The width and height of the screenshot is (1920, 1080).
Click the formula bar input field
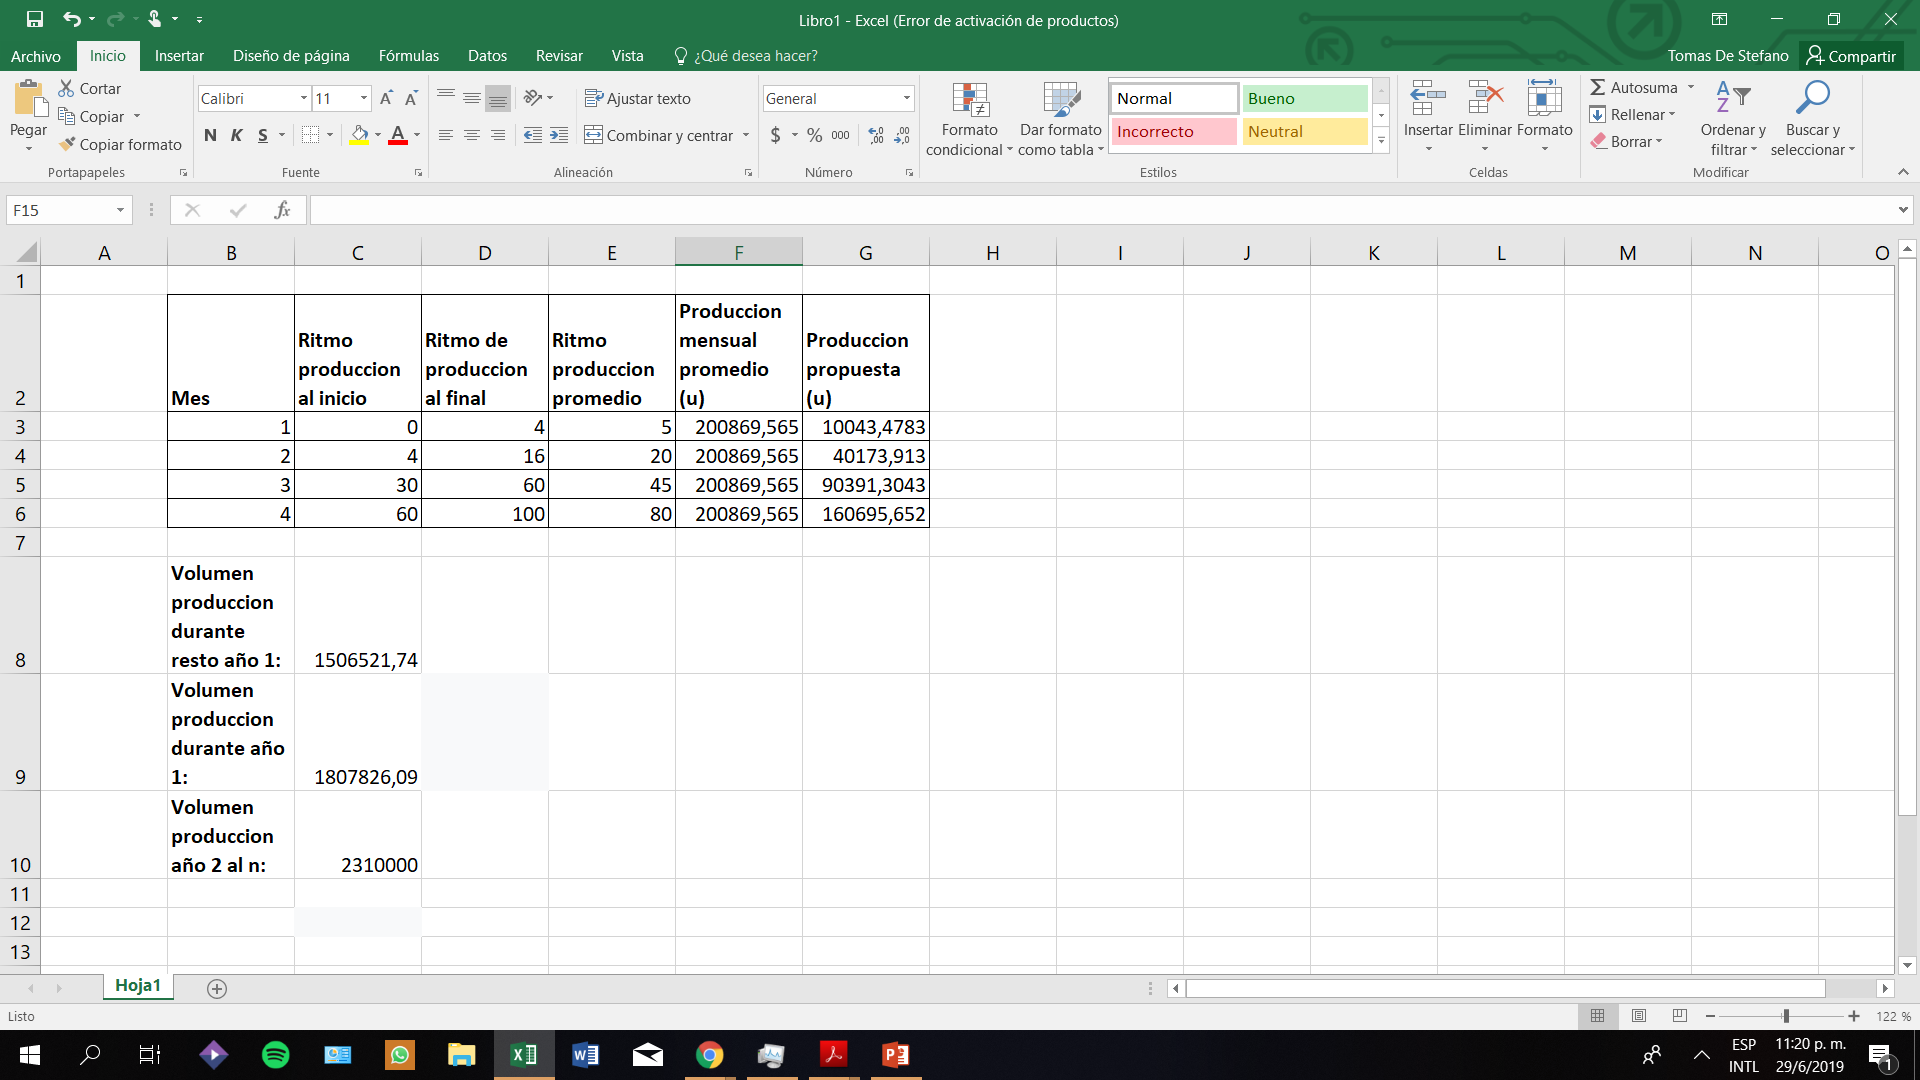click(1102, 210)
